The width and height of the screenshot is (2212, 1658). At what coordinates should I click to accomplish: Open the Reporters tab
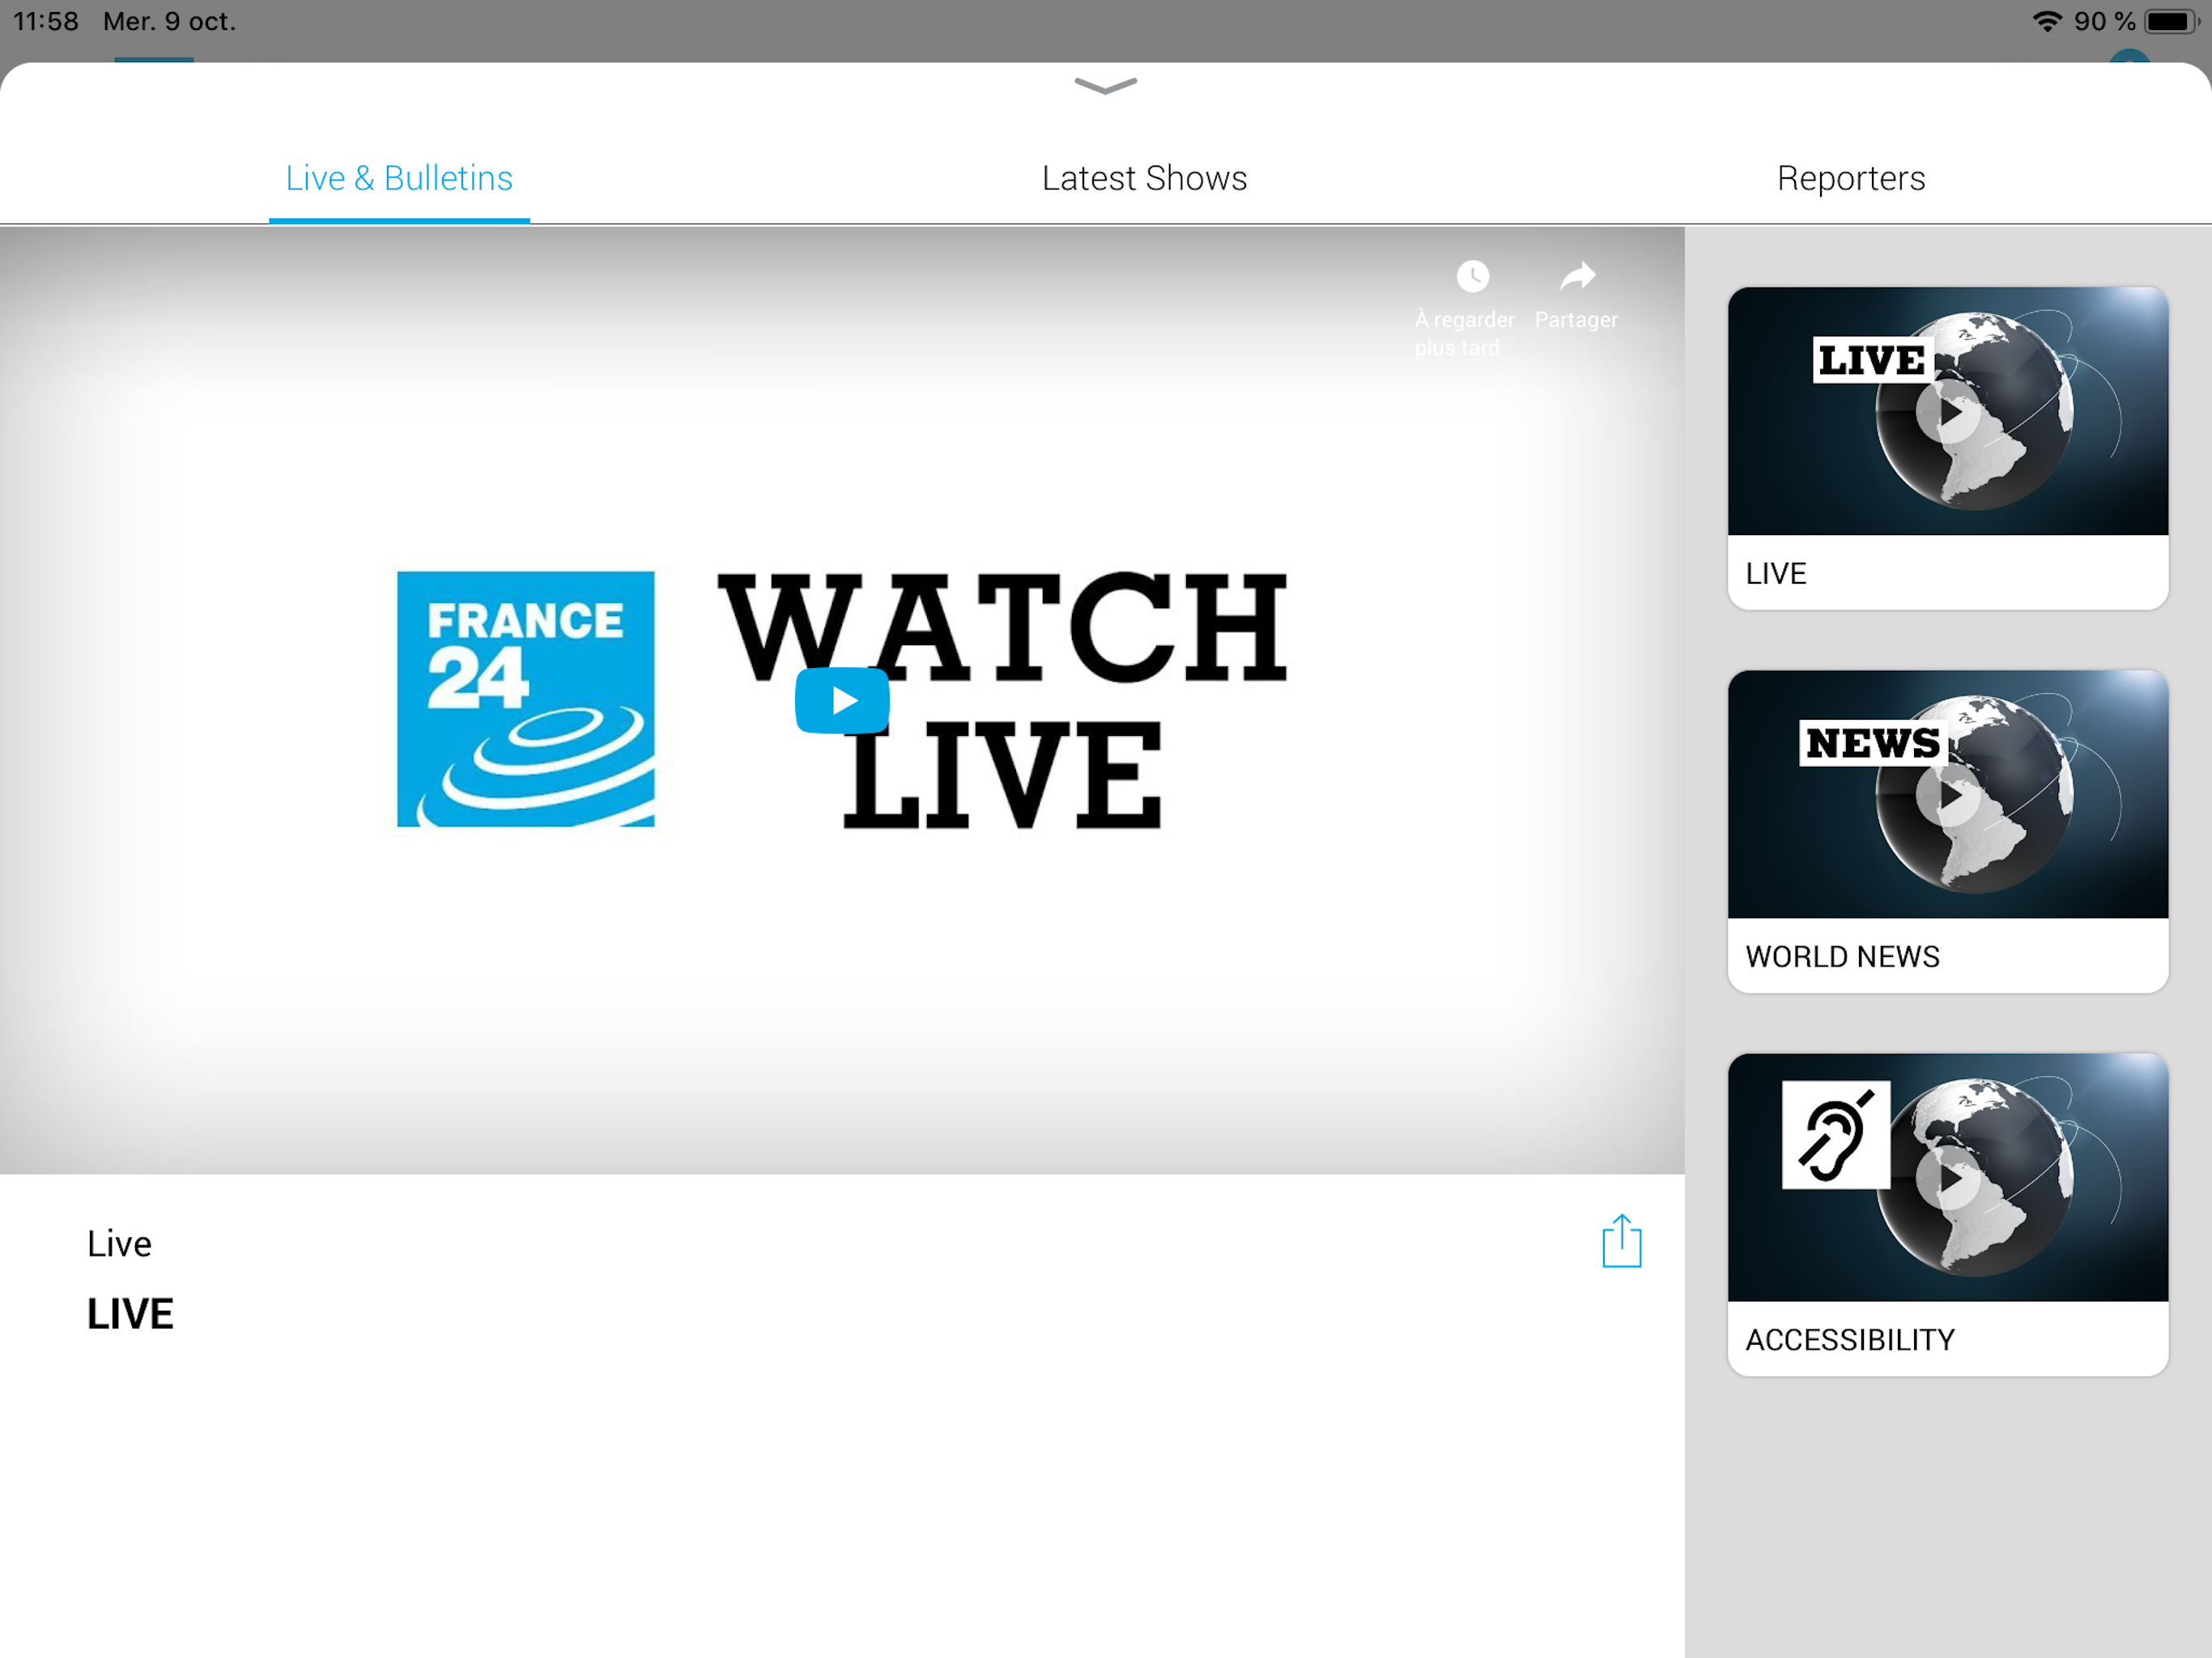point(1850,178)
